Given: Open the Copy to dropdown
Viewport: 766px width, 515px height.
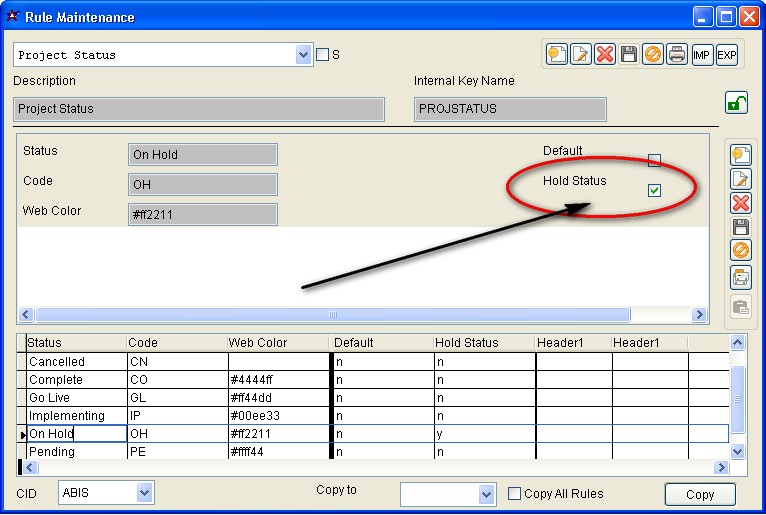Looking at the screenshot, I should (487, 495).
